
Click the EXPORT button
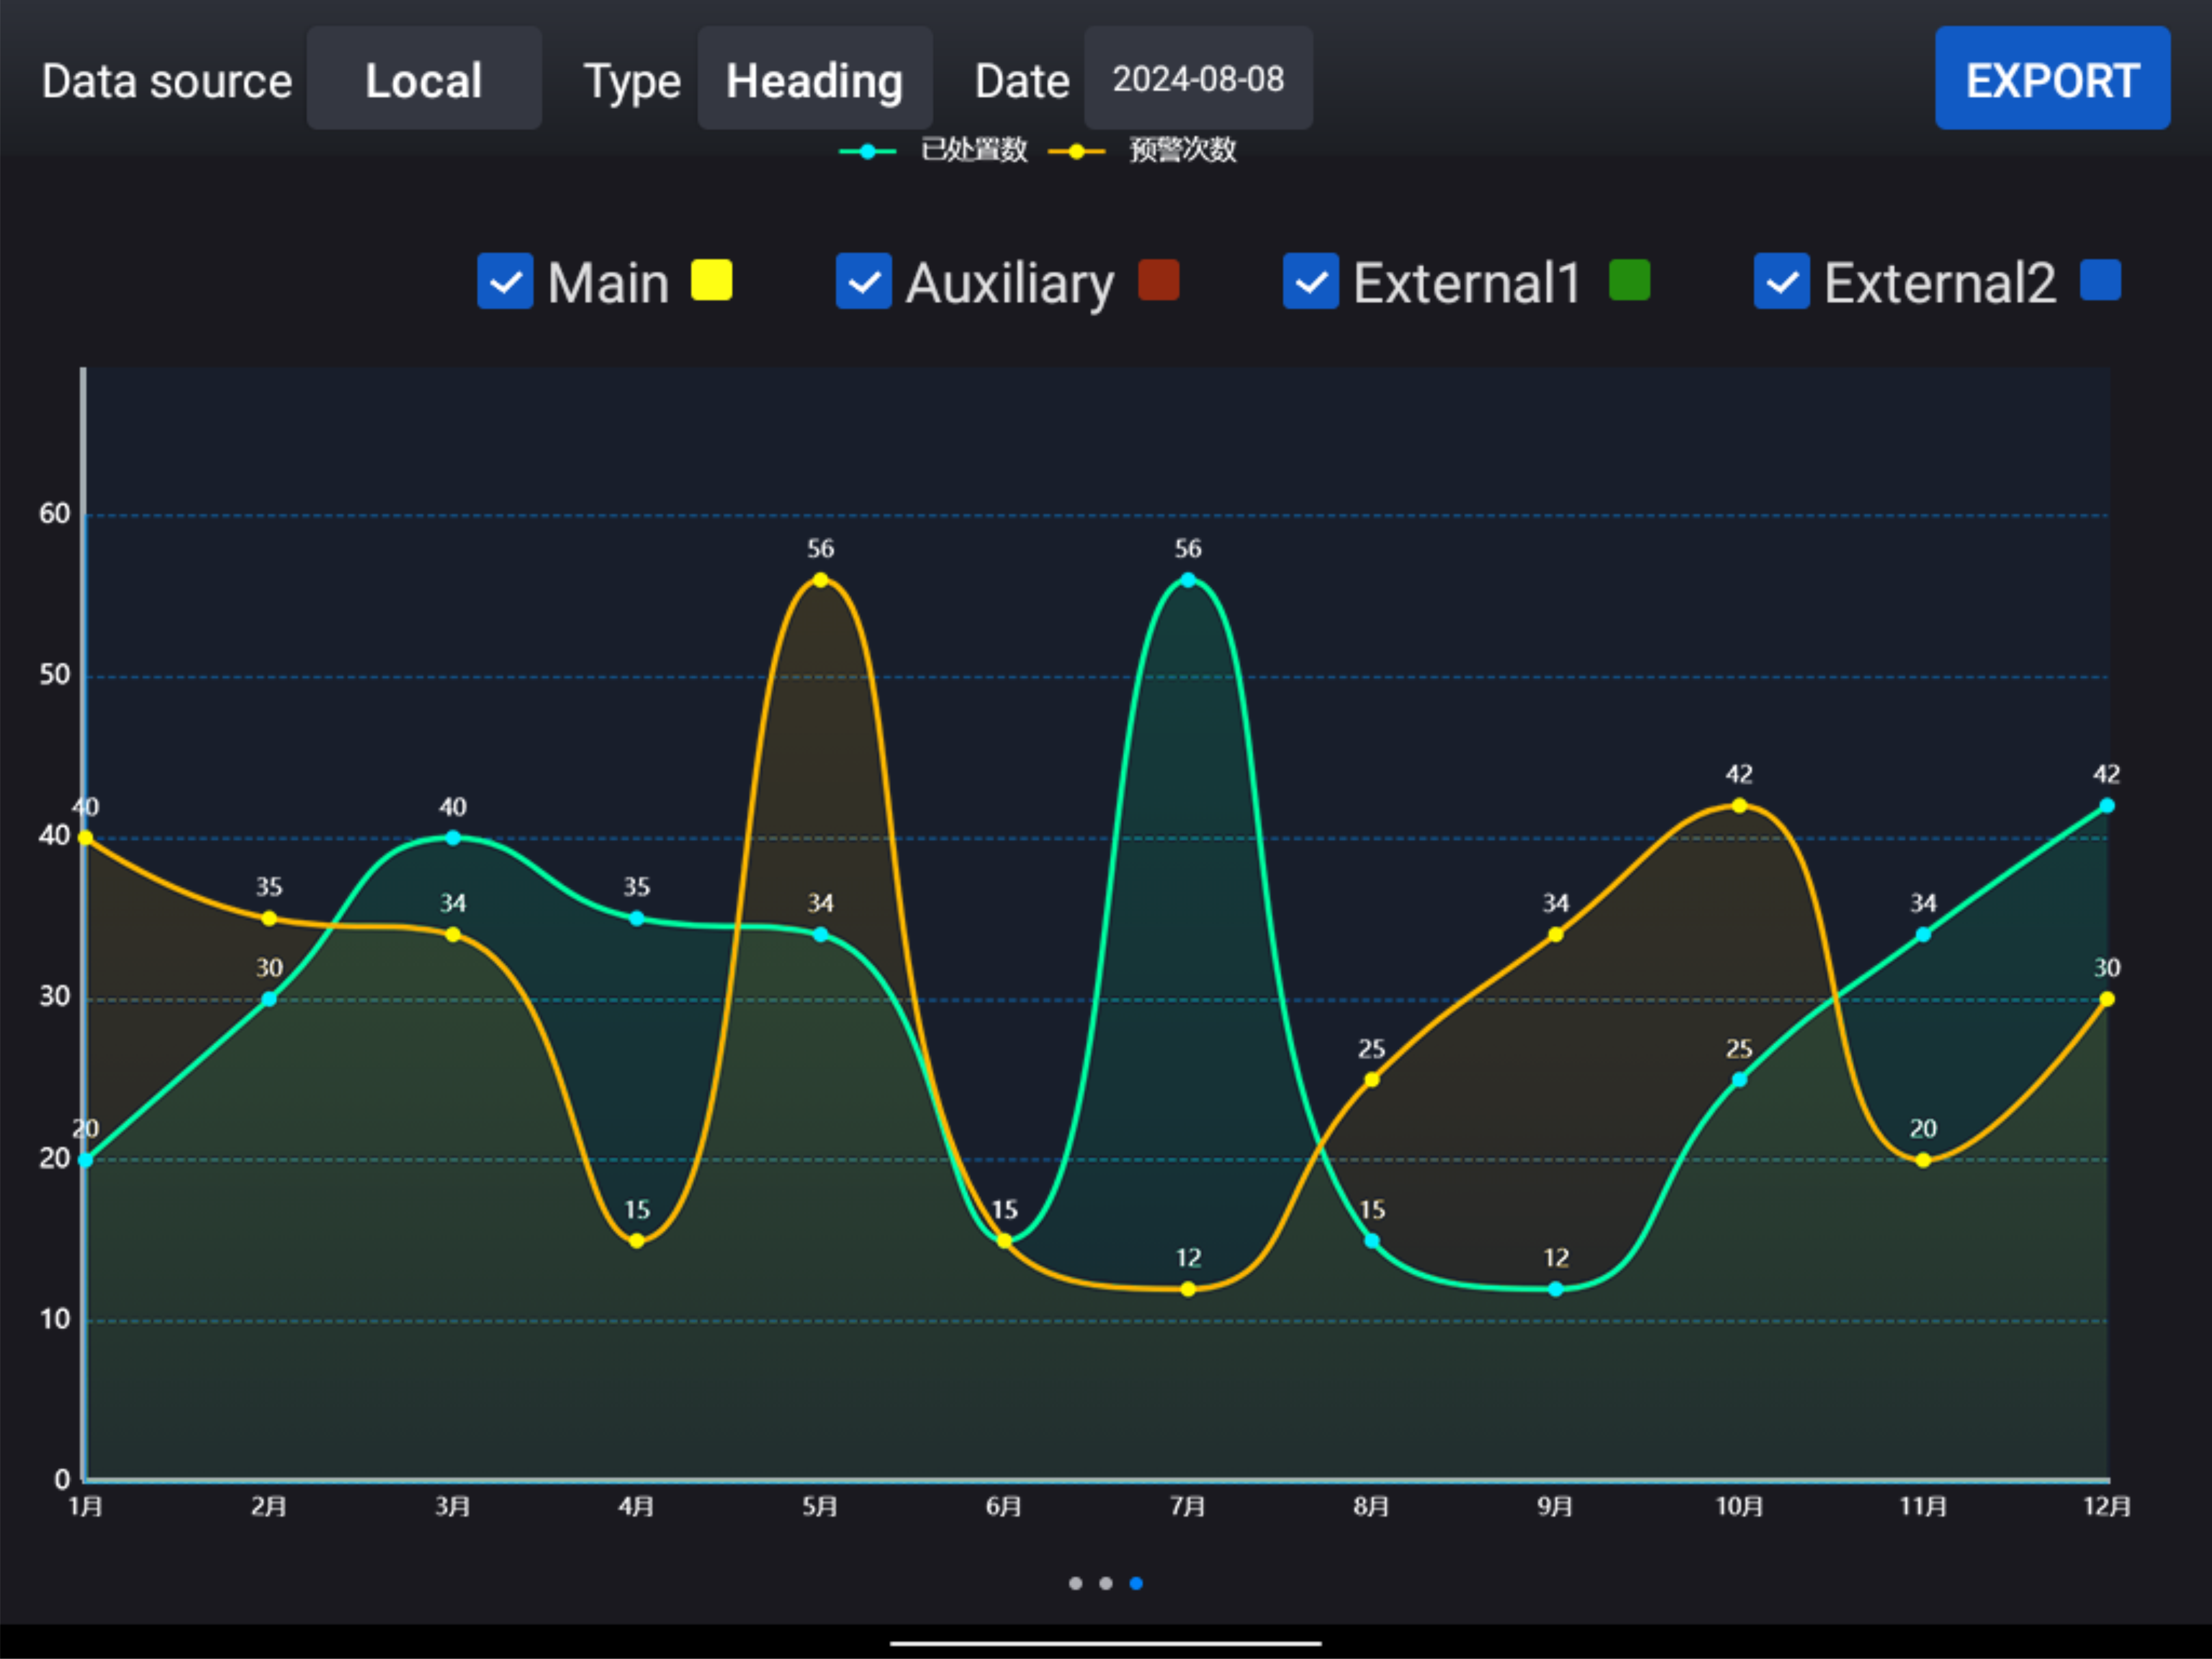pos(2052,79)
